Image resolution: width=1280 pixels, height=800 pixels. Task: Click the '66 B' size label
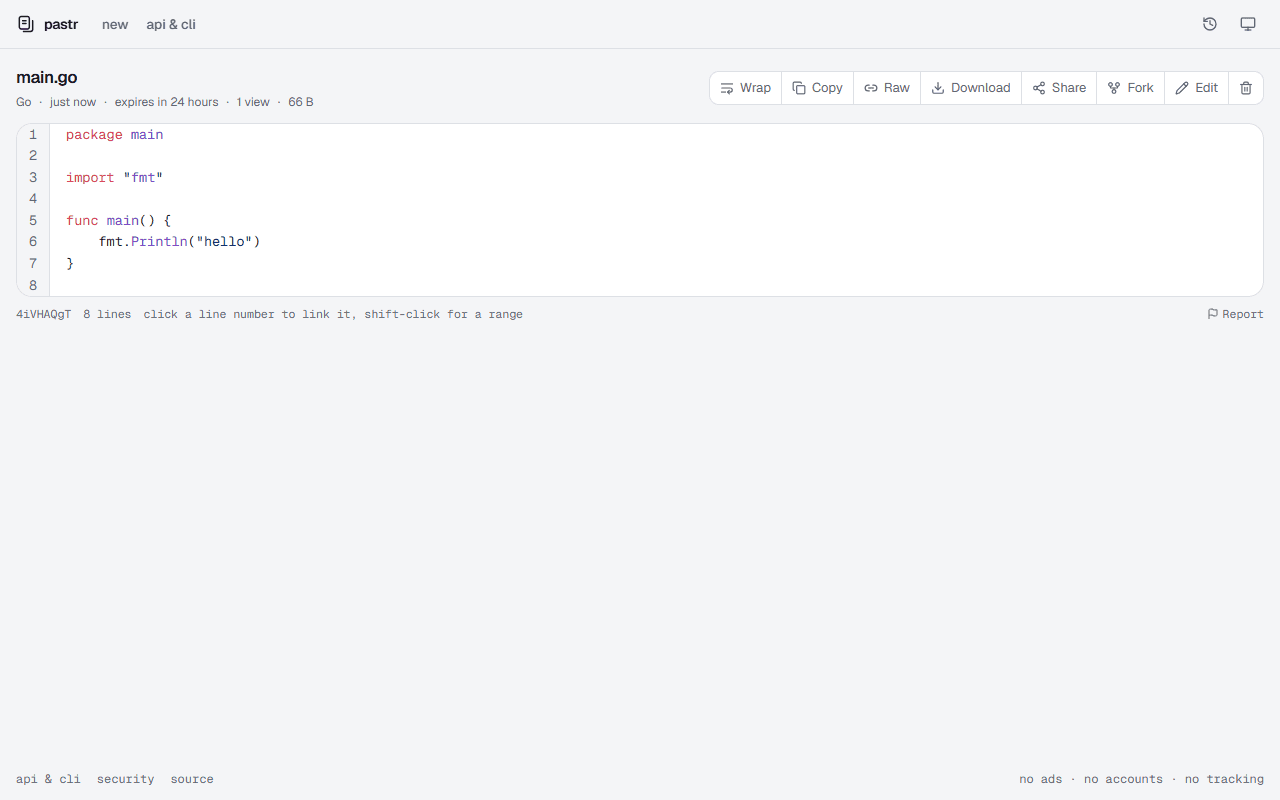tap(301, 102)
